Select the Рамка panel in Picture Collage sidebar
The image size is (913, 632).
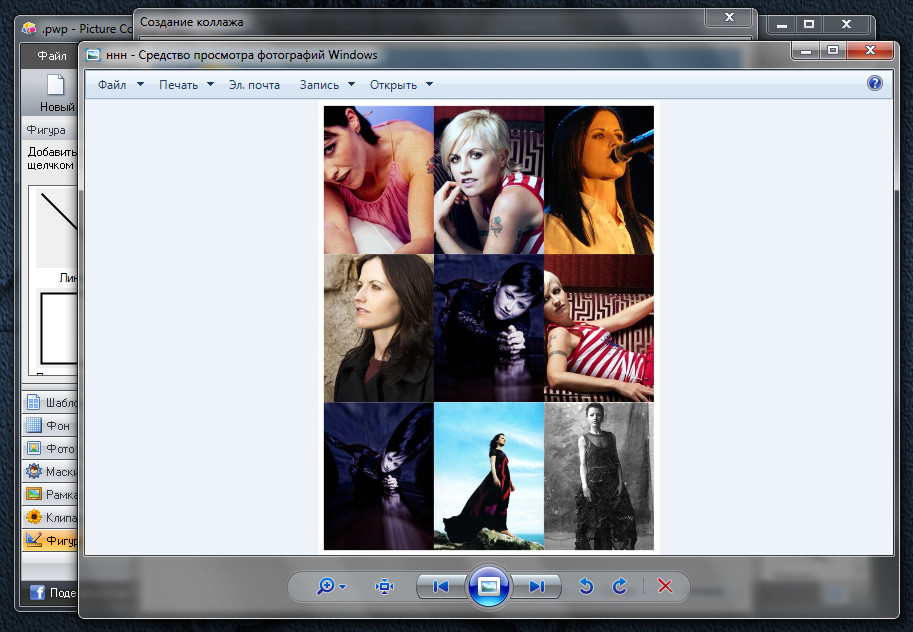49,495
